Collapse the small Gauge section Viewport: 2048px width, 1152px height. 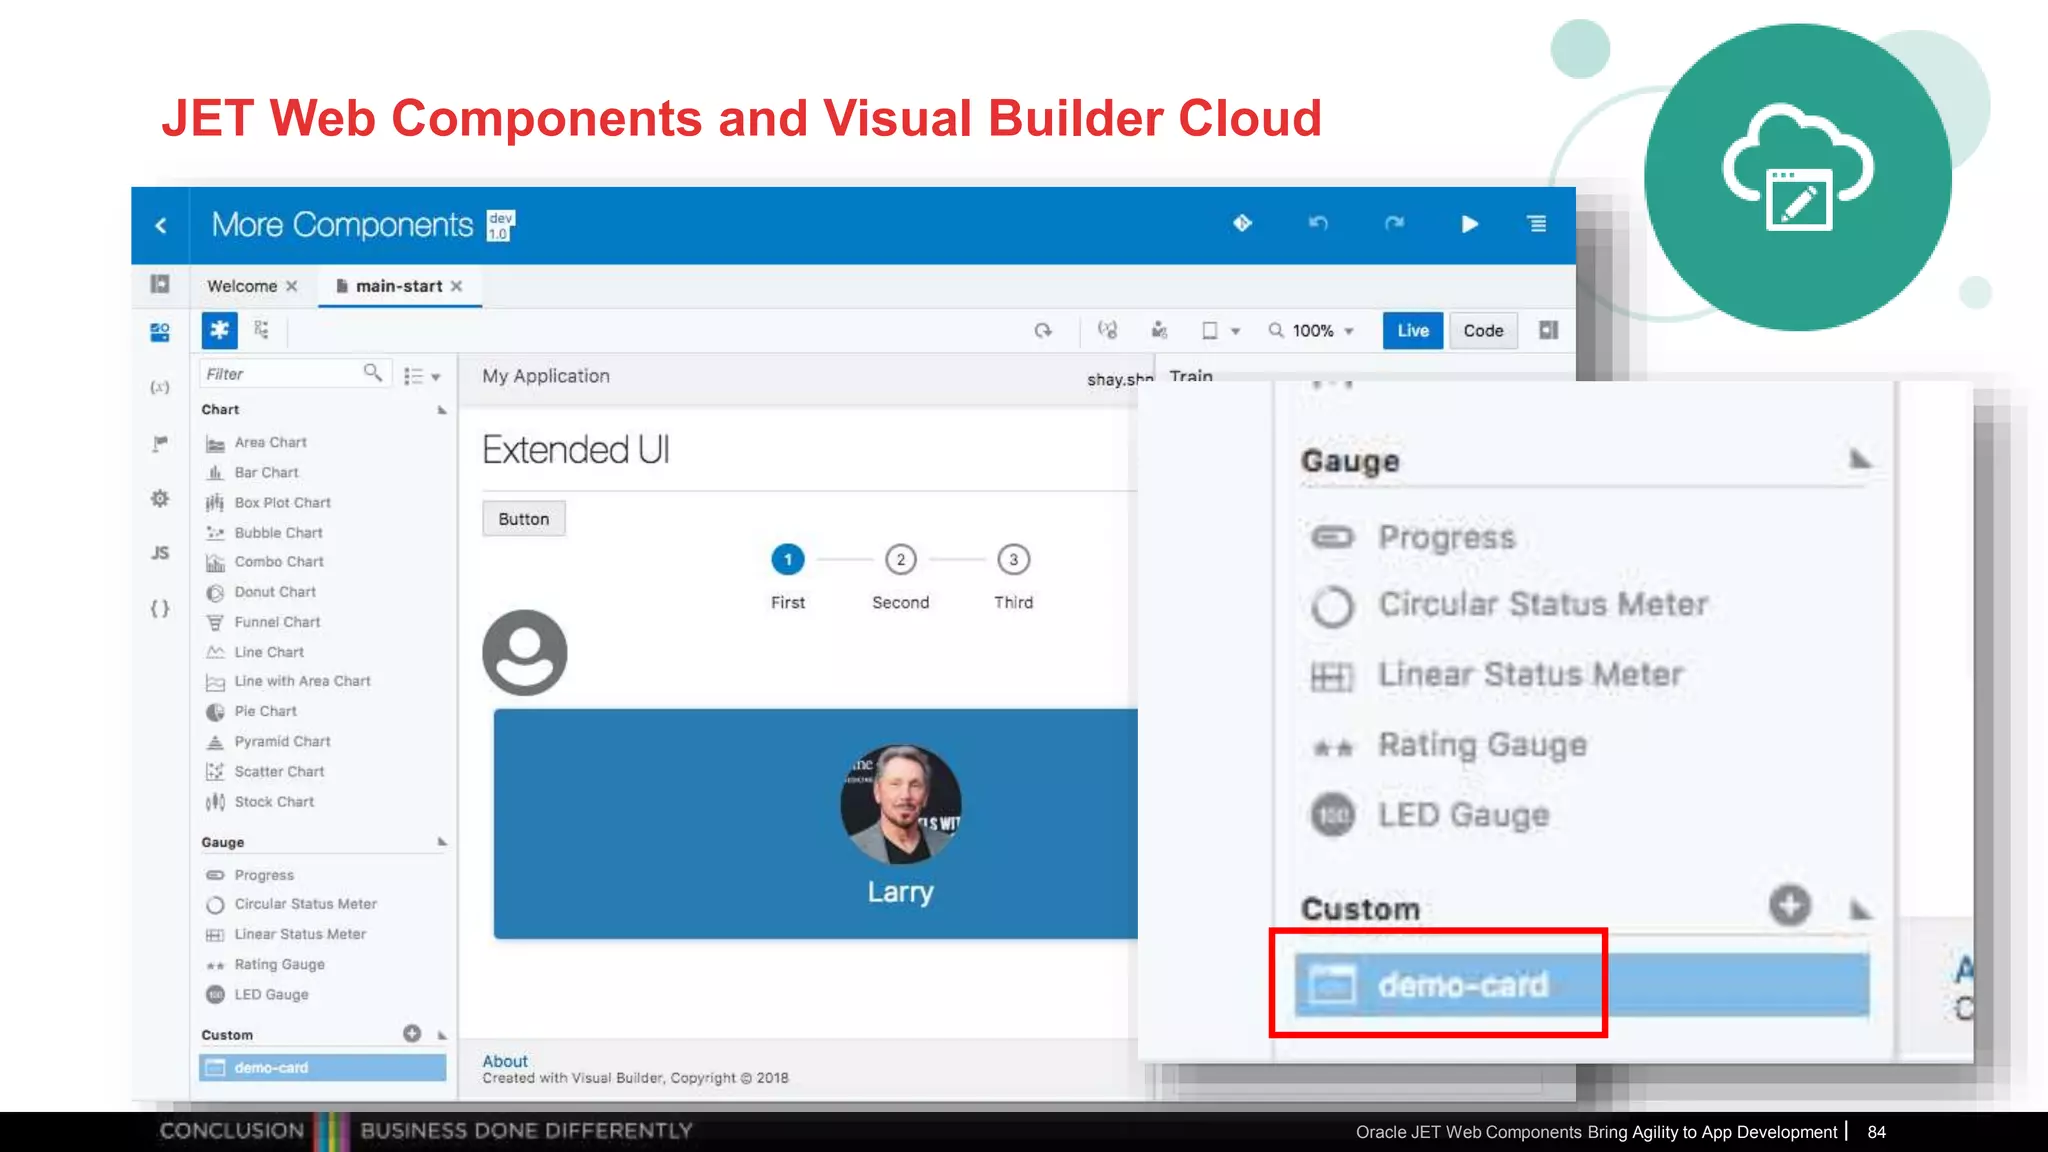(442, 842)
